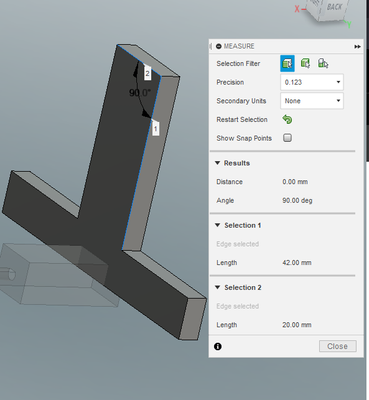Choose the body selection filter icon
The image size is (369, 400).
point(305,63)
